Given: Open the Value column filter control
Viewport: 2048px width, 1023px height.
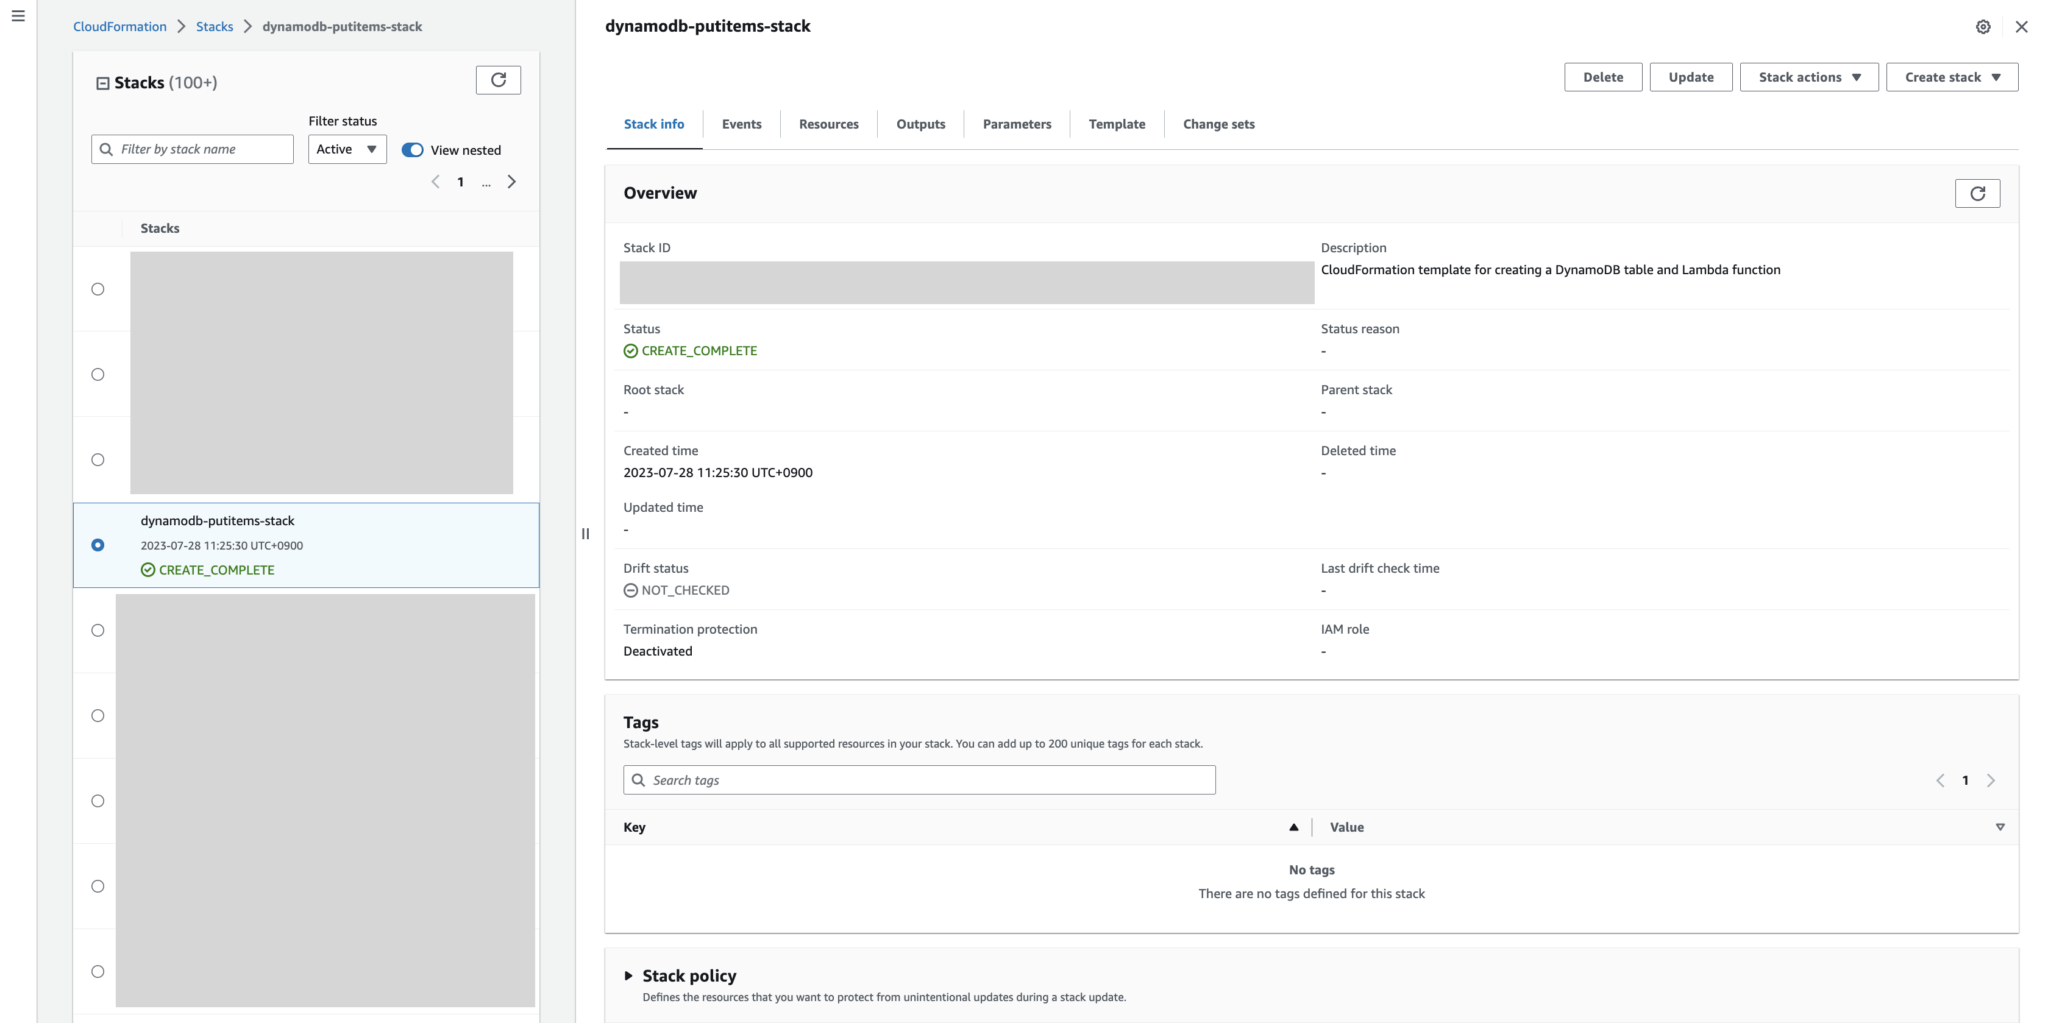Looking at the screenshot, I should point(2000,827).
